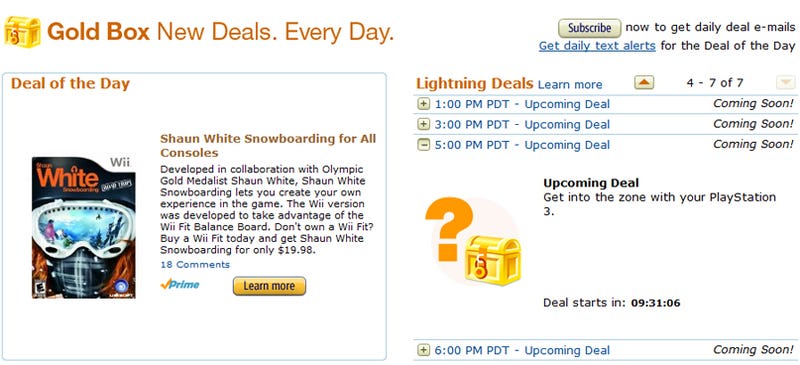Open Shaun White Snowboarding for All Consoles title
Viewport: 800px width, 365px height.
click(x=268, y=145)
